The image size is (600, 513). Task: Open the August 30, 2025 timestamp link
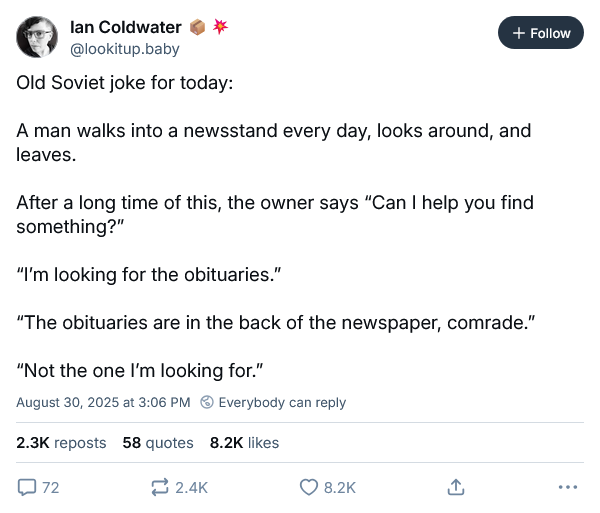103,402
